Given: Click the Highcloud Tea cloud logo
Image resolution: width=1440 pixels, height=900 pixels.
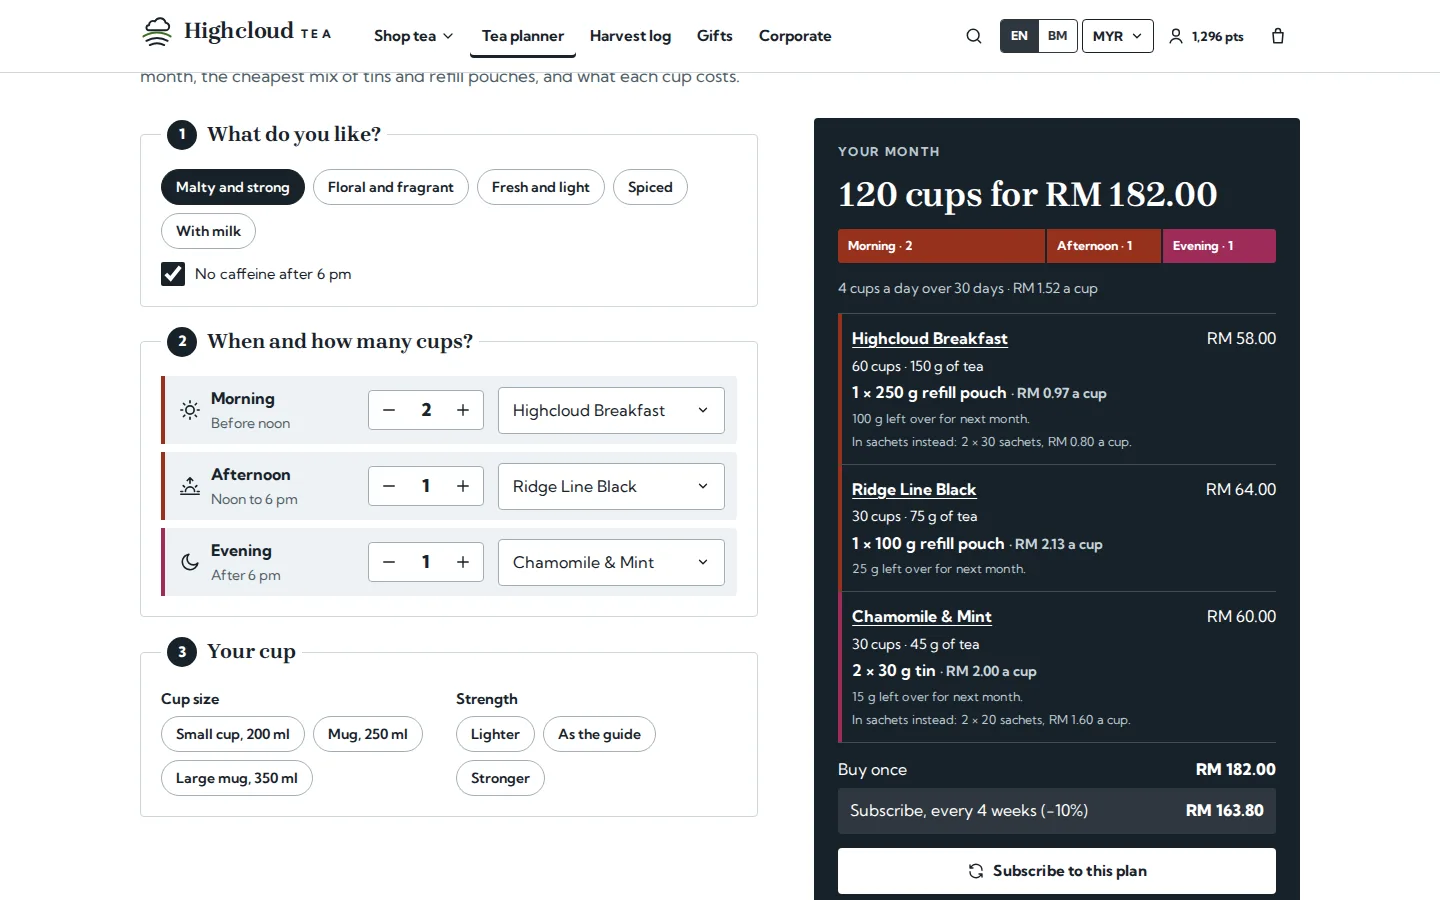Looking at the screenshot, I should coord(157,32).
